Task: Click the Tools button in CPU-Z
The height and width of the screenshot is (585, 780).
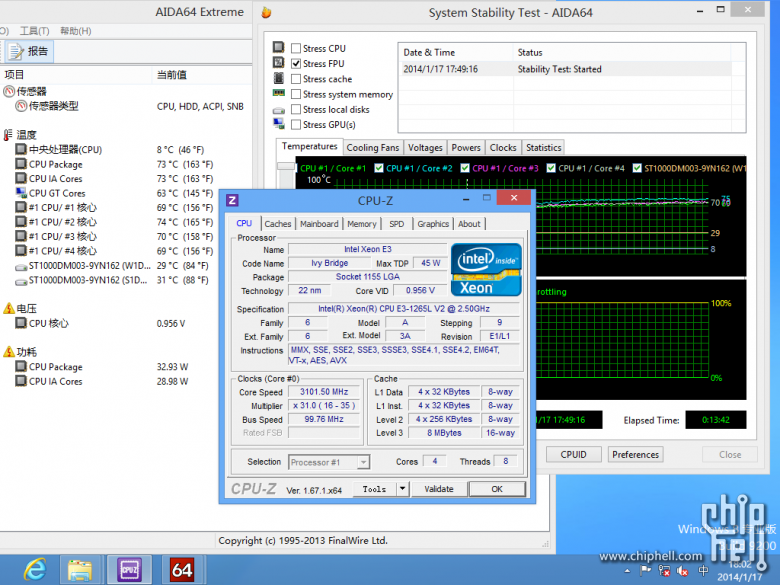Action: (375, 489)
